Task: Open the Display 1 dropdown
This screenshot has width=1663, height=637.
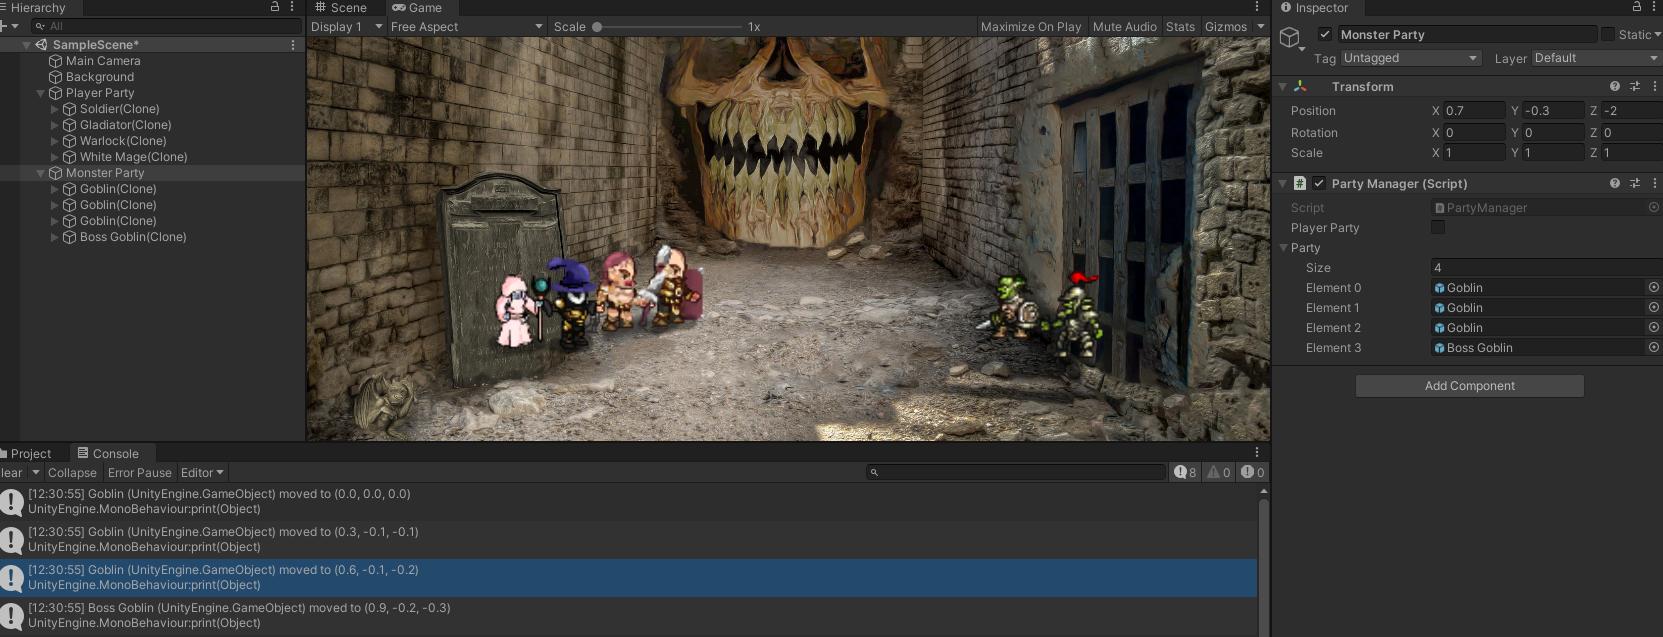Action: pyautogui.click(x=346, y=27)
